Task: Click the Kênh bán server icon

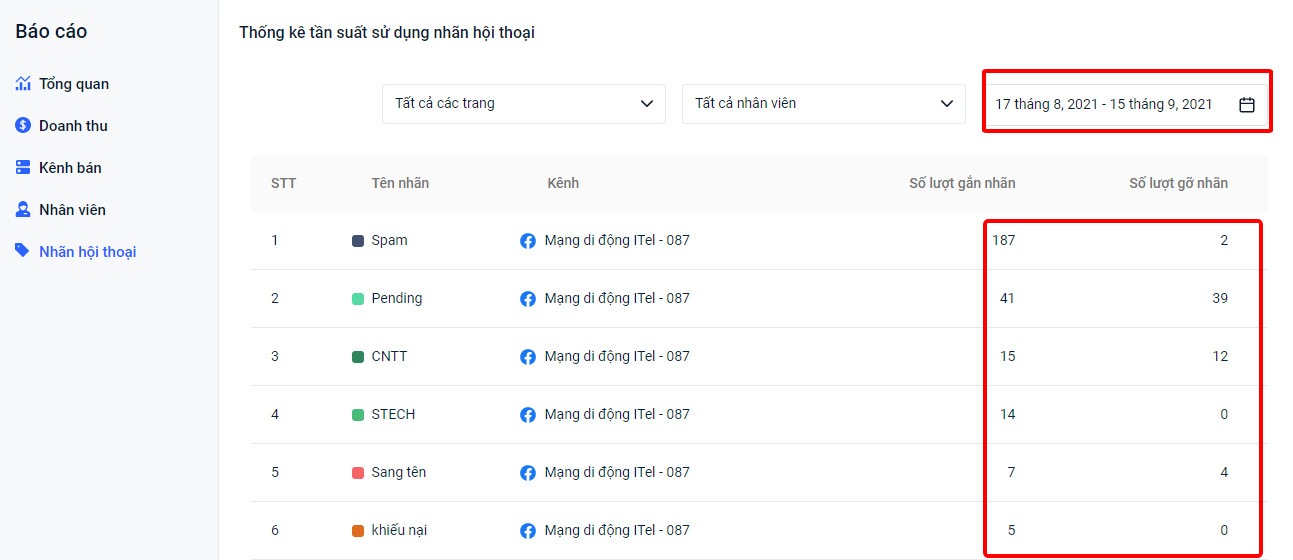Action: tap(23, 168)
